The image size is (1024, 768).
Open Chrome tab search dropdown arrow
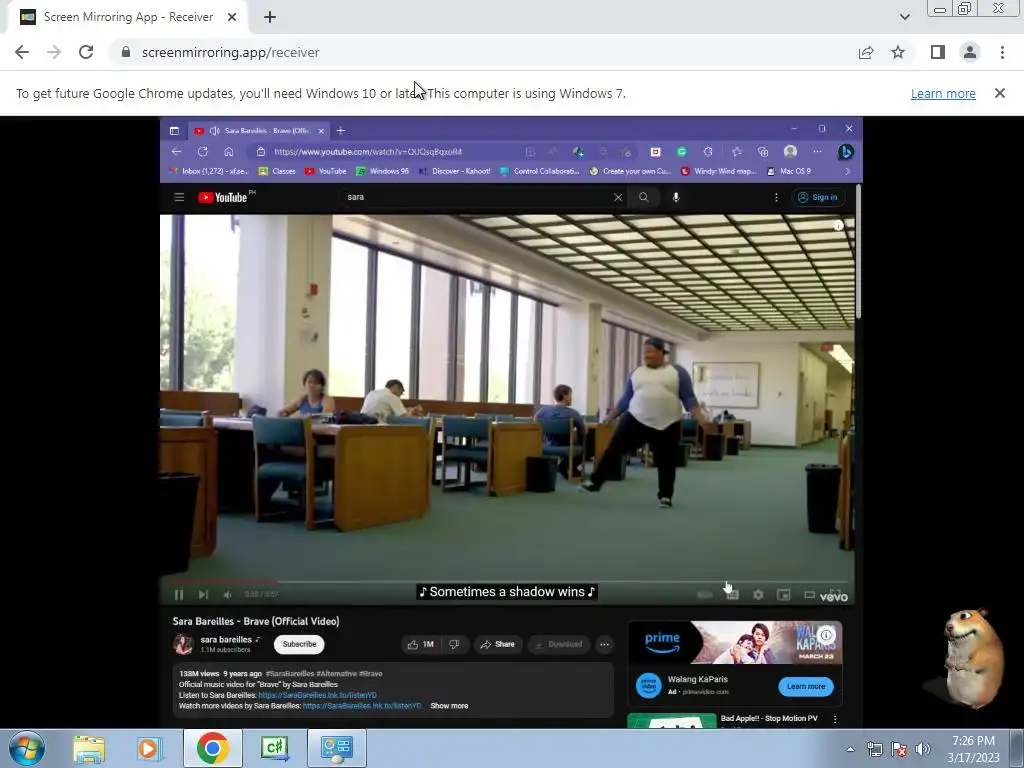[x=904, y=17]
